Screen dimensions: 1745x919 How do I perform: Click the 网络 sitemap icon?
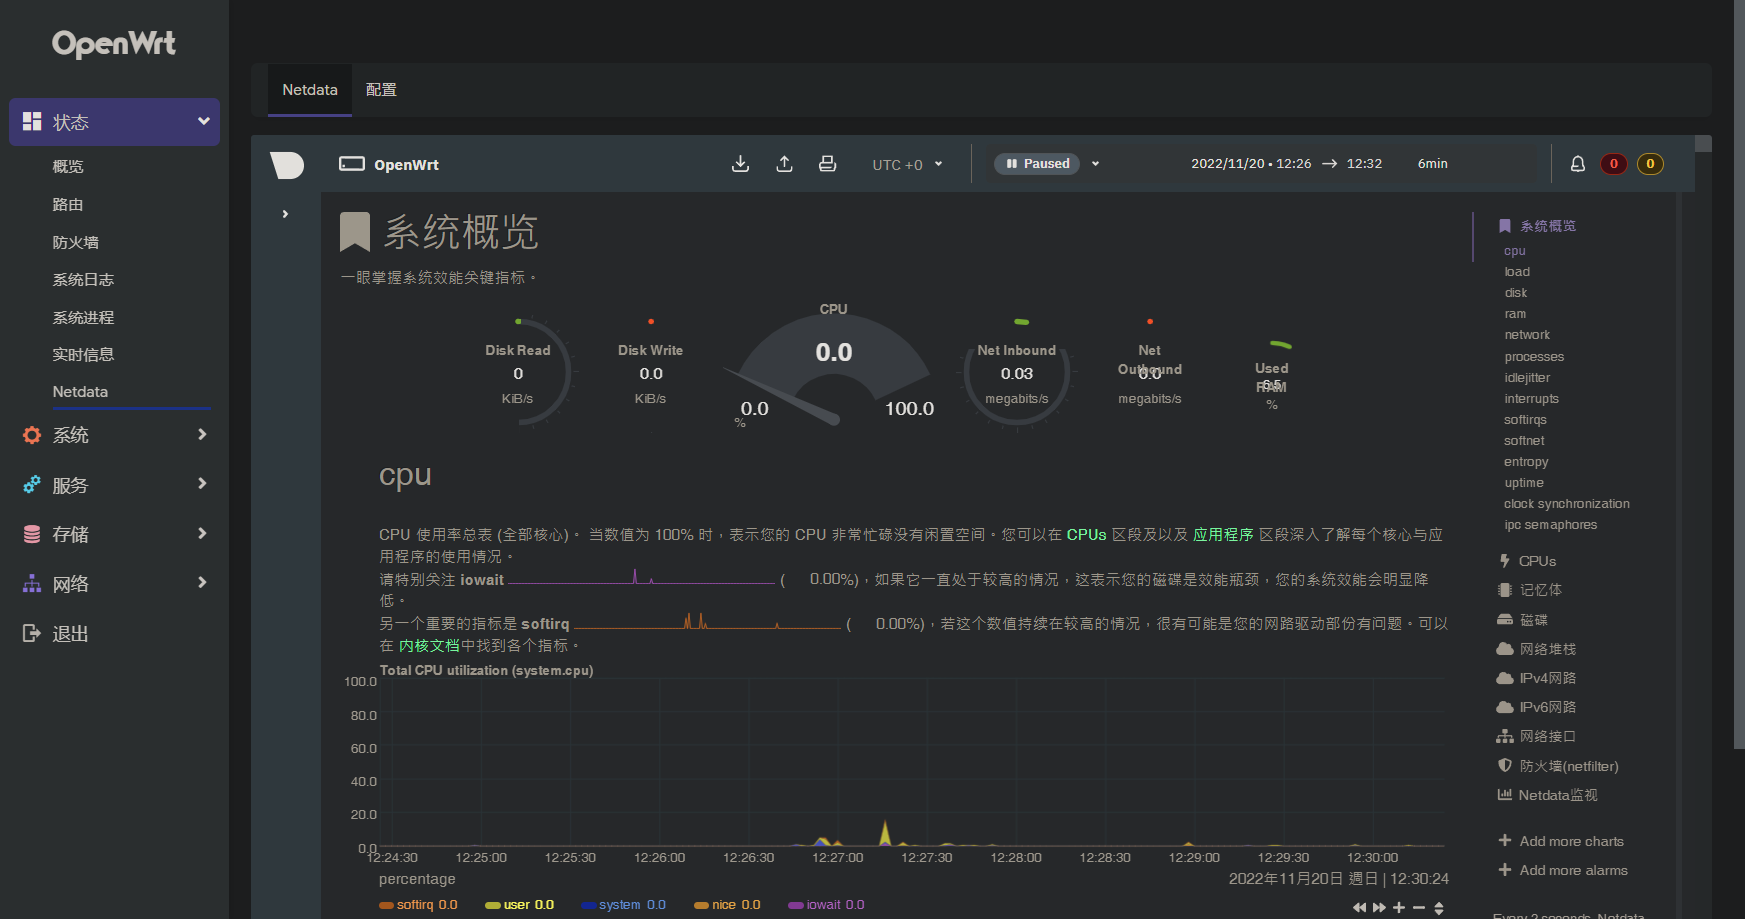(32, 584)
